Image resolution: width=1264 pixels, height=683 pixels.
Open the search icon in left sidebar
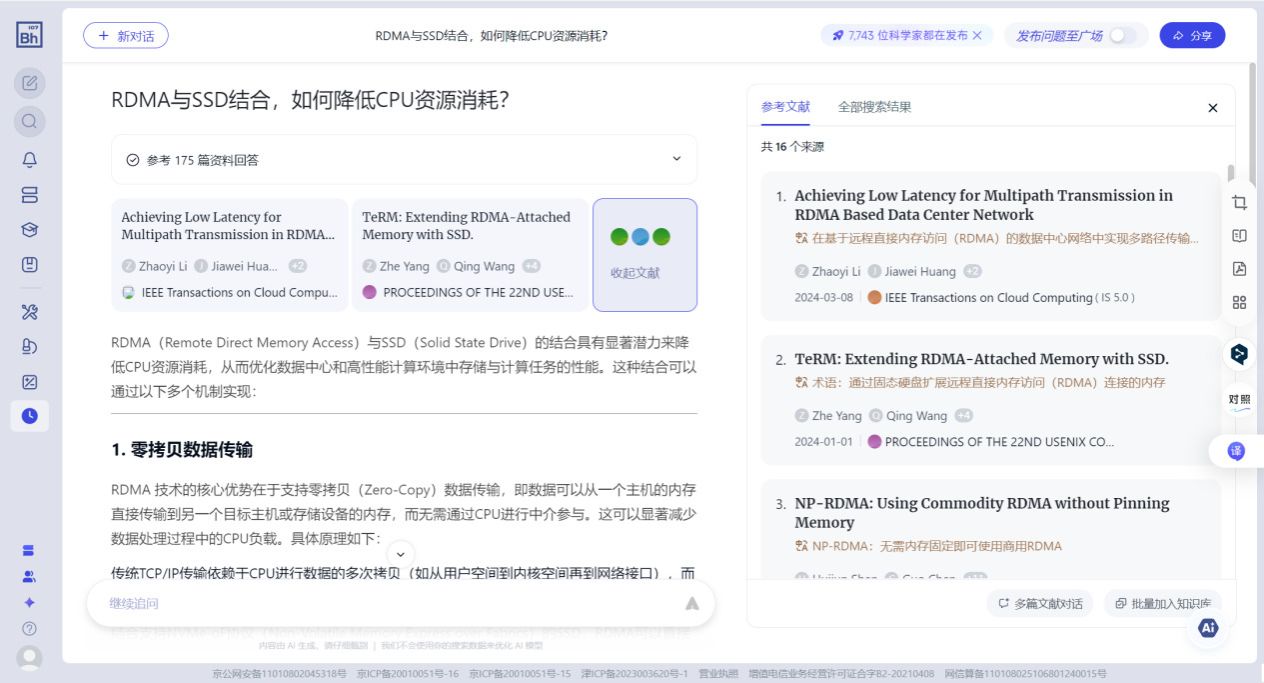pyautogui.click(x=30, y=122)
